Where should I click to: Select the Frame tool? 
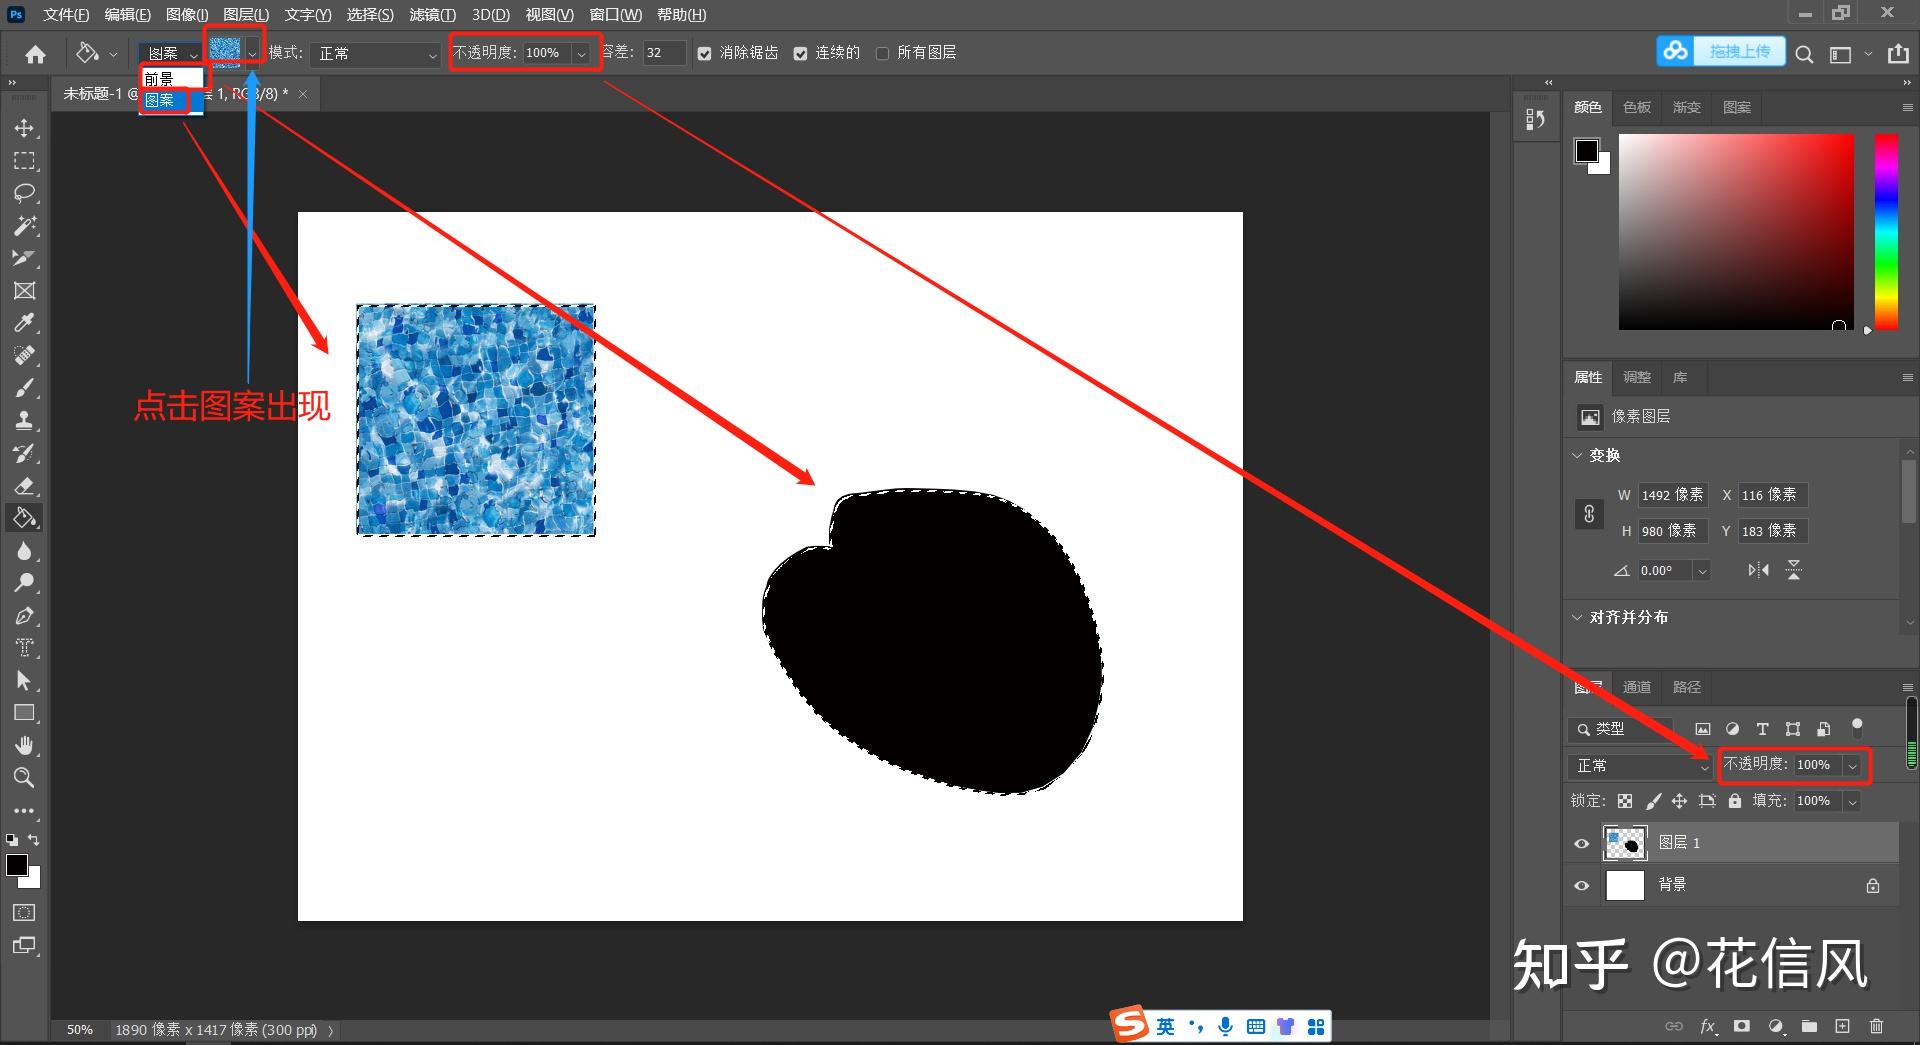[x=25, y=290]
